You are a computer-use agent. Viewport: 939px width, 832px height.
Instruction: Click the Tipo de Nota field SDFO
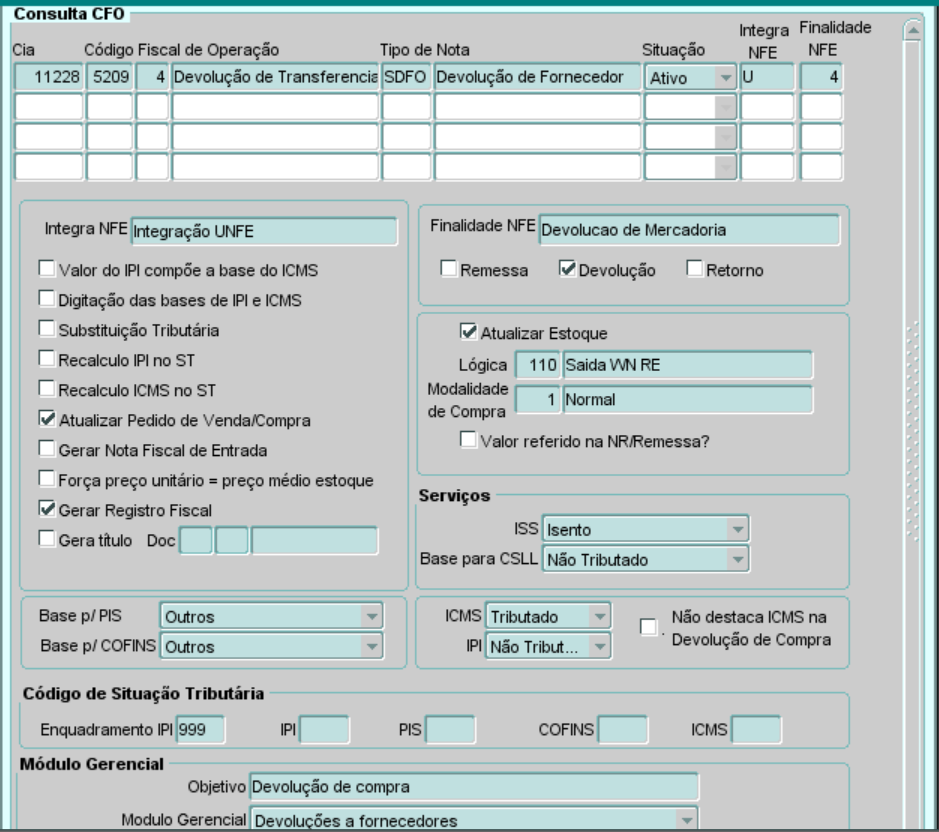(406, 77)
